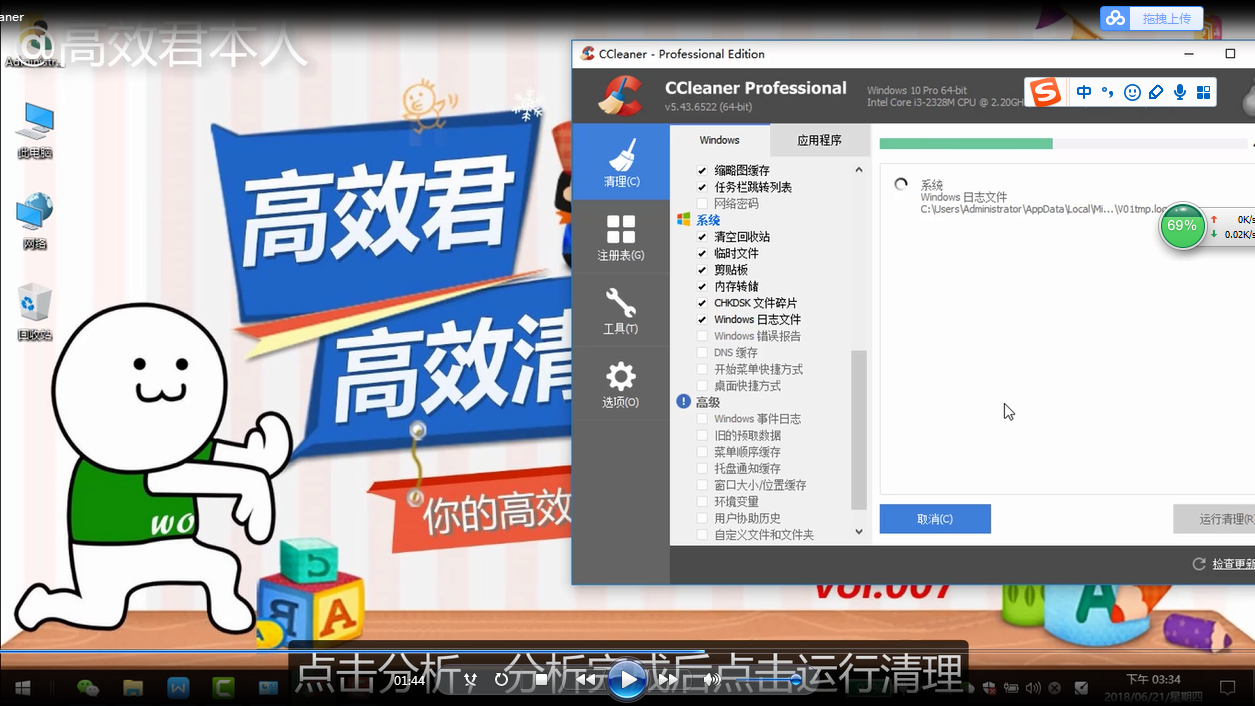Uncheck CHKDSK 文件碎片 option
The height and width of the screenshot is (706, 1255).
[x=702, y=303]
